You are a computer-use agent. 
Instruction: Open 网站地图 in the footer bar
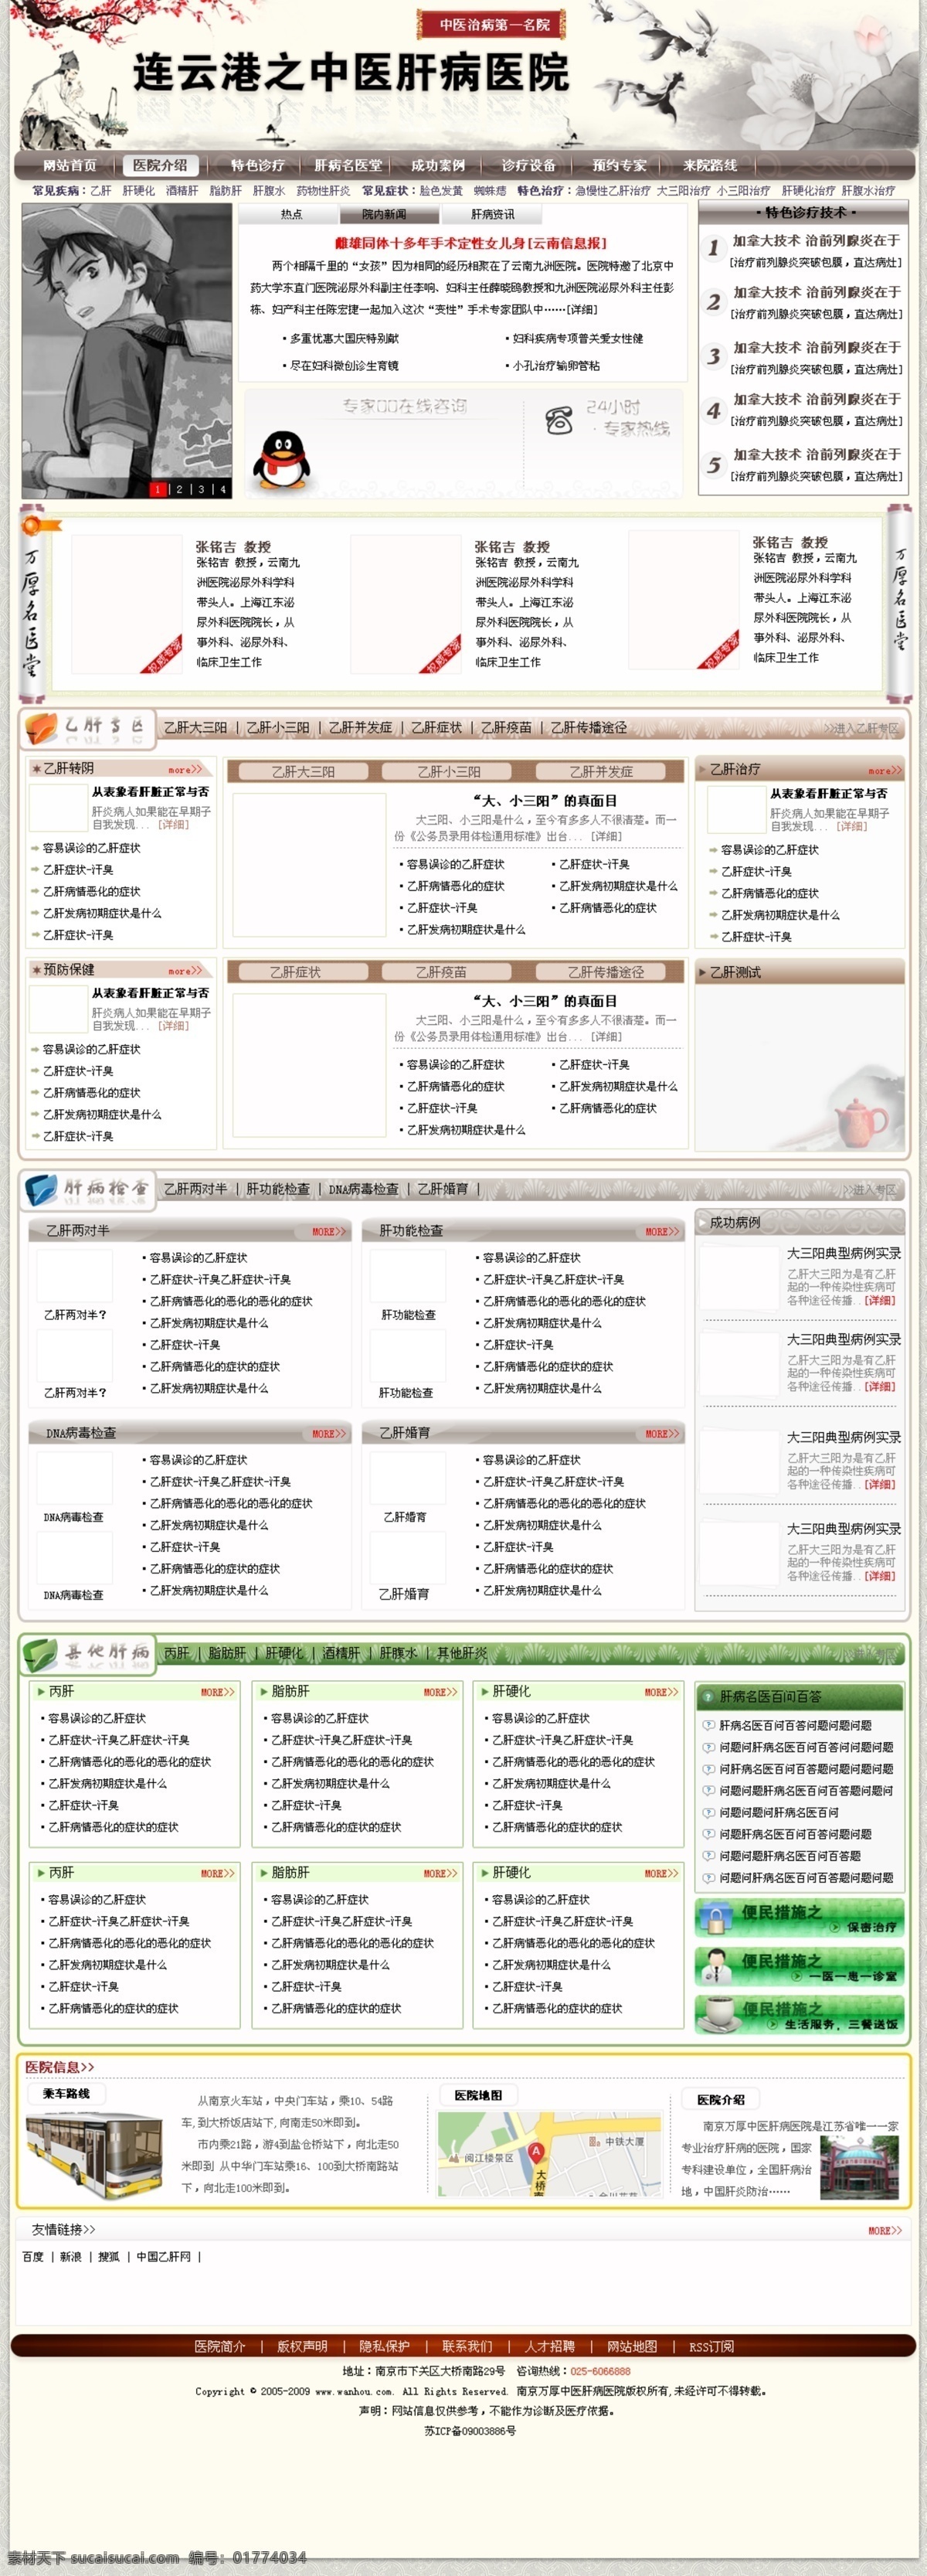[632, 2346]
